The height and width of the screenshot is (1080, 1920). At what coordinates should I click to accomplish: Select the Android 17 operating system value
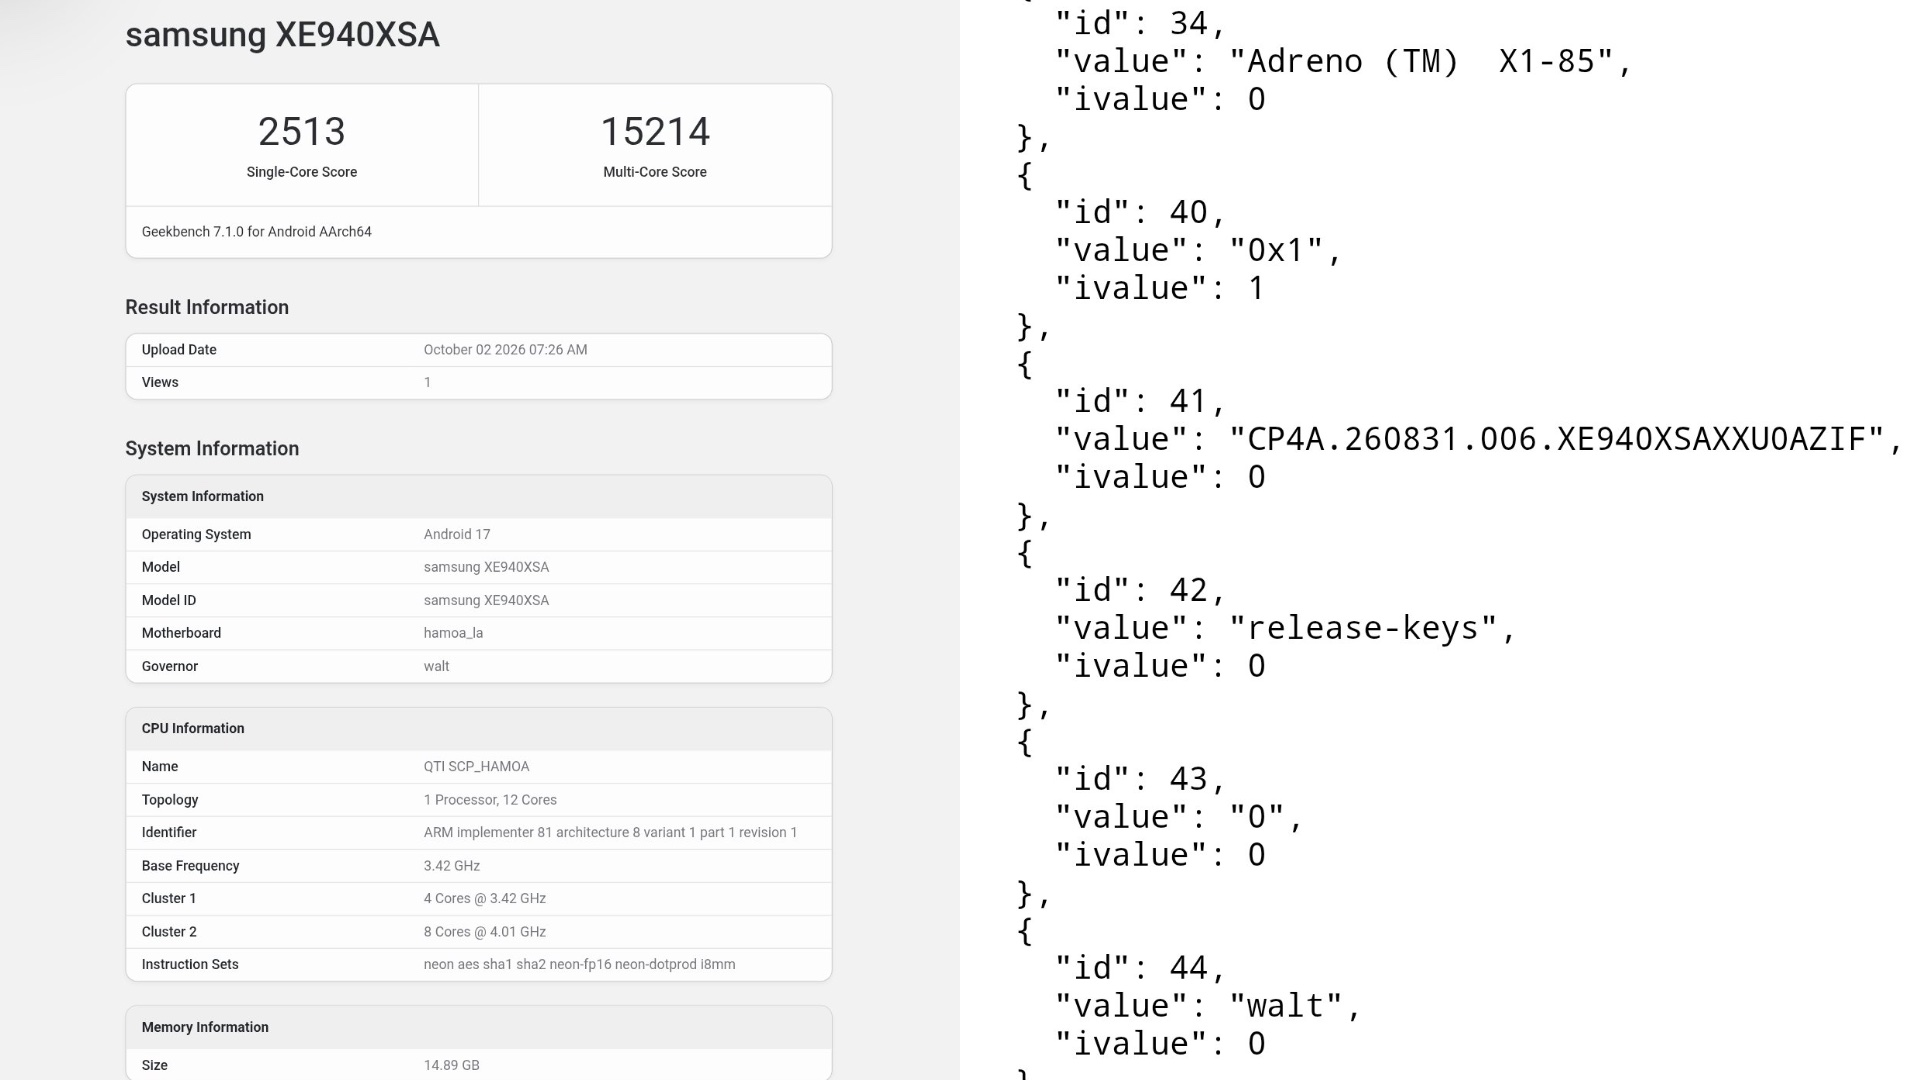tap(457, 534)
